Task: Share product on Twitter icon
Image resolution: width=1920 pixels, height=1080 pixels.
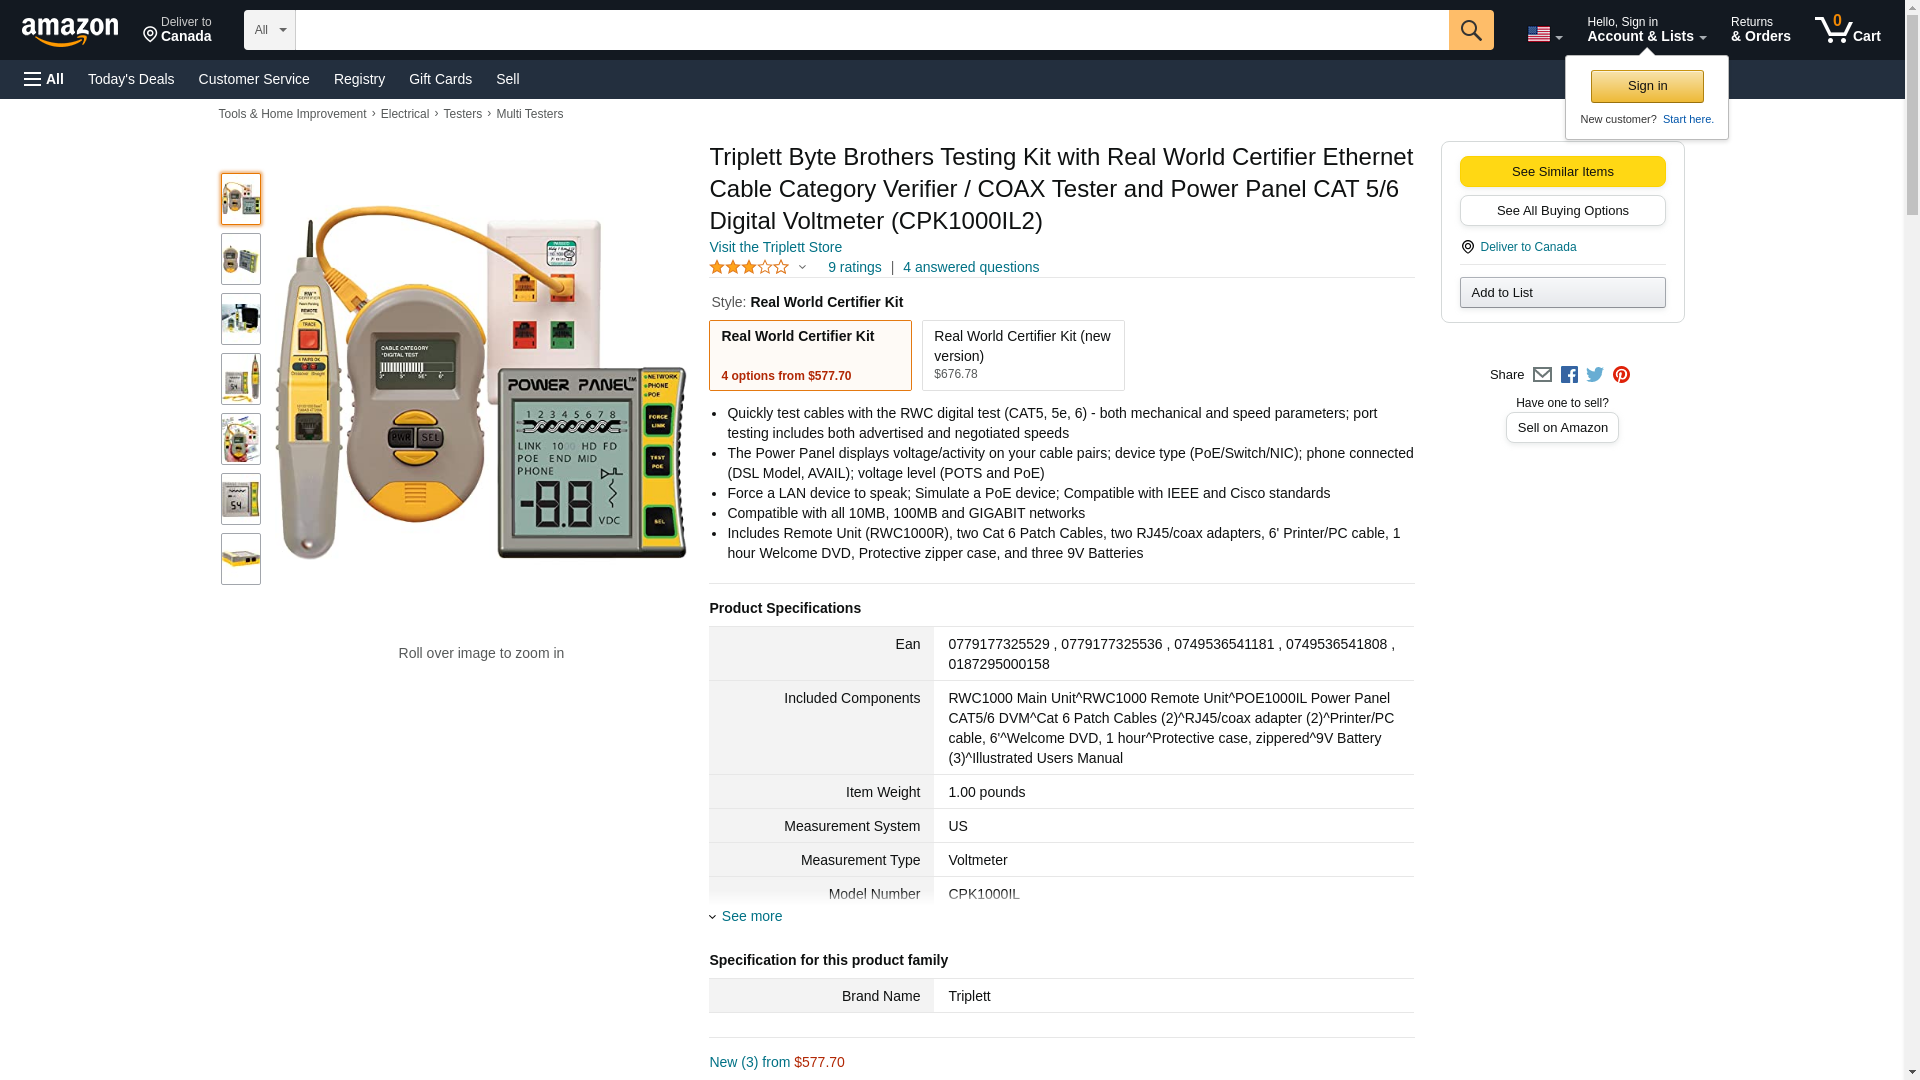Action: point(1594,375)
